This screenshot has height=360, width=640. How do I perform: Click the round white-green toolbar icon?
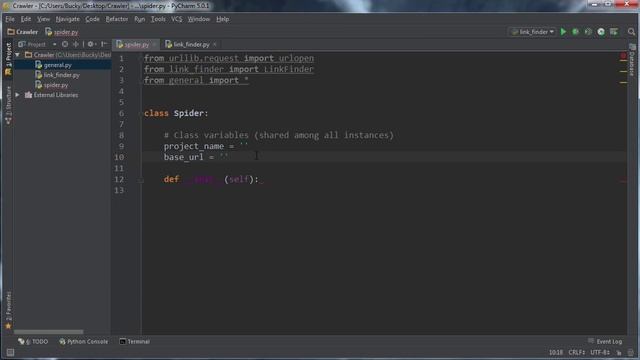(x=601, y=32)
